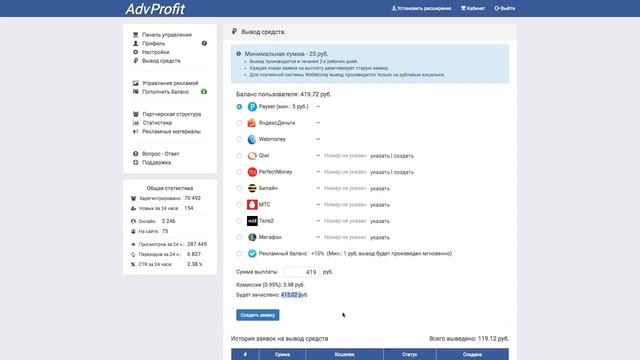Focus the Сумма выплаты amount field
Image resolution: width=640 pixels, height=360 pixels.
click(x=302, y=272)
